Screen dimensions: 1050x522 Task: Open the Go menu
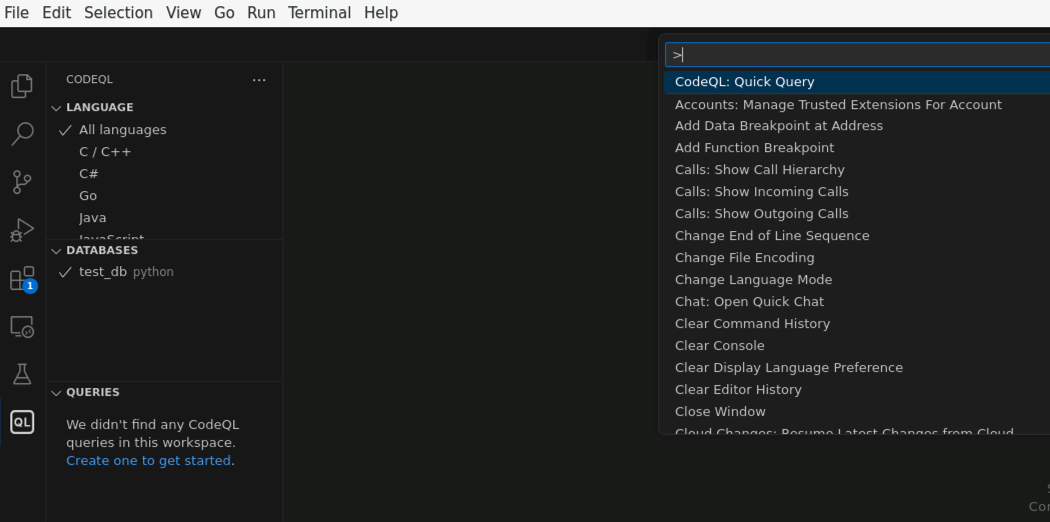coord(224,13)
